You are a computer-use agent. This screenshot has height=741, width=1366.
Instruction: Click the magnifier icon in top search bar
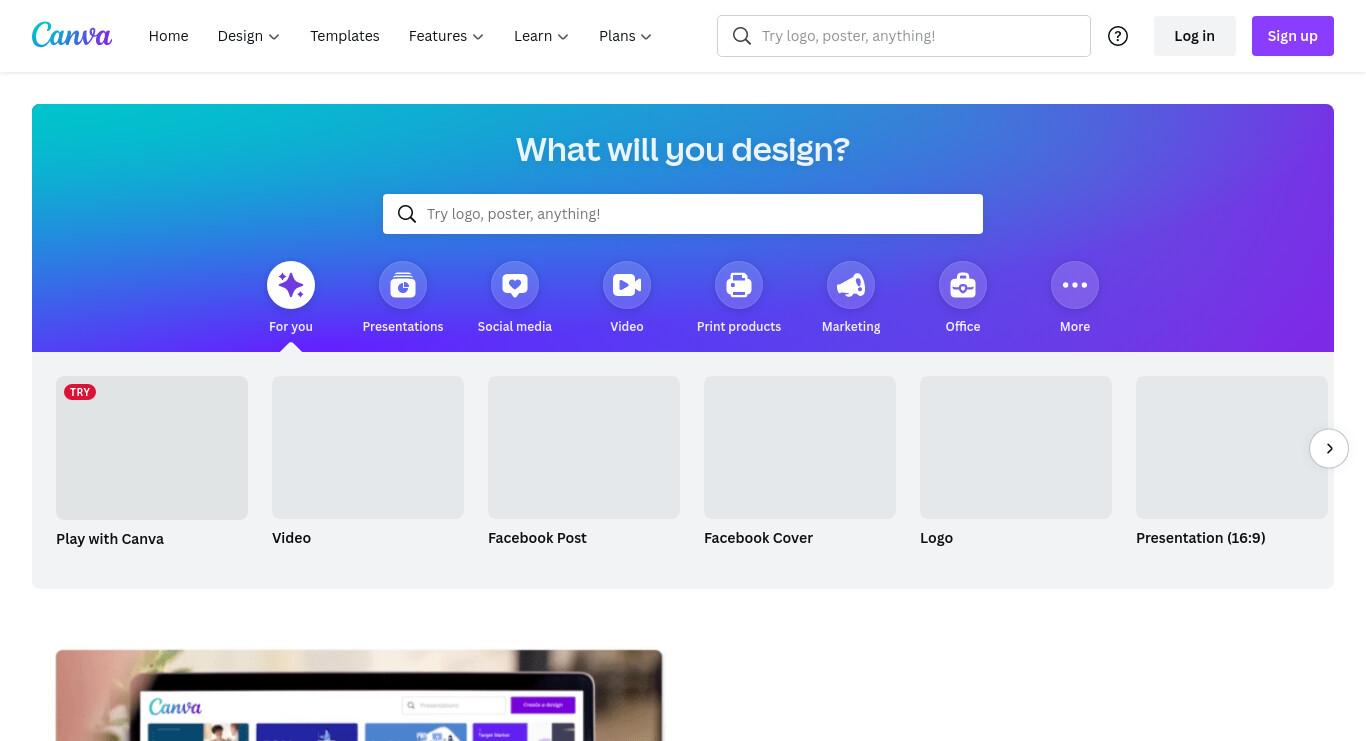742,36
